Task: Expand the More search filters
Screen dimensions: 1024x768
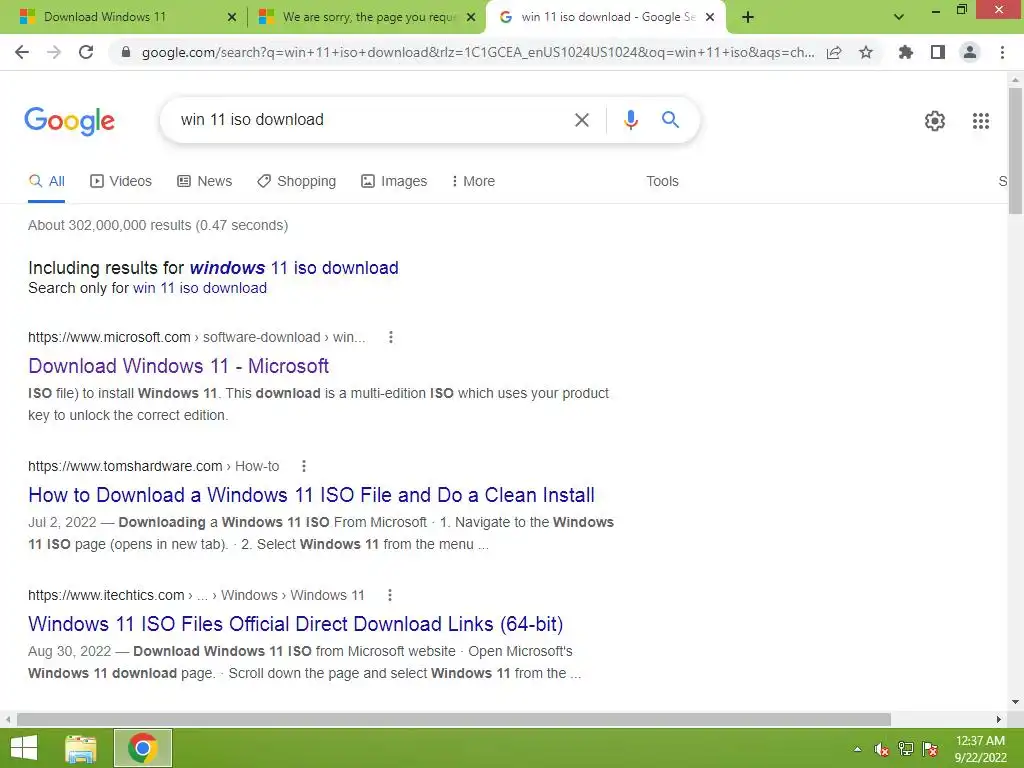Action: [473, 182]
